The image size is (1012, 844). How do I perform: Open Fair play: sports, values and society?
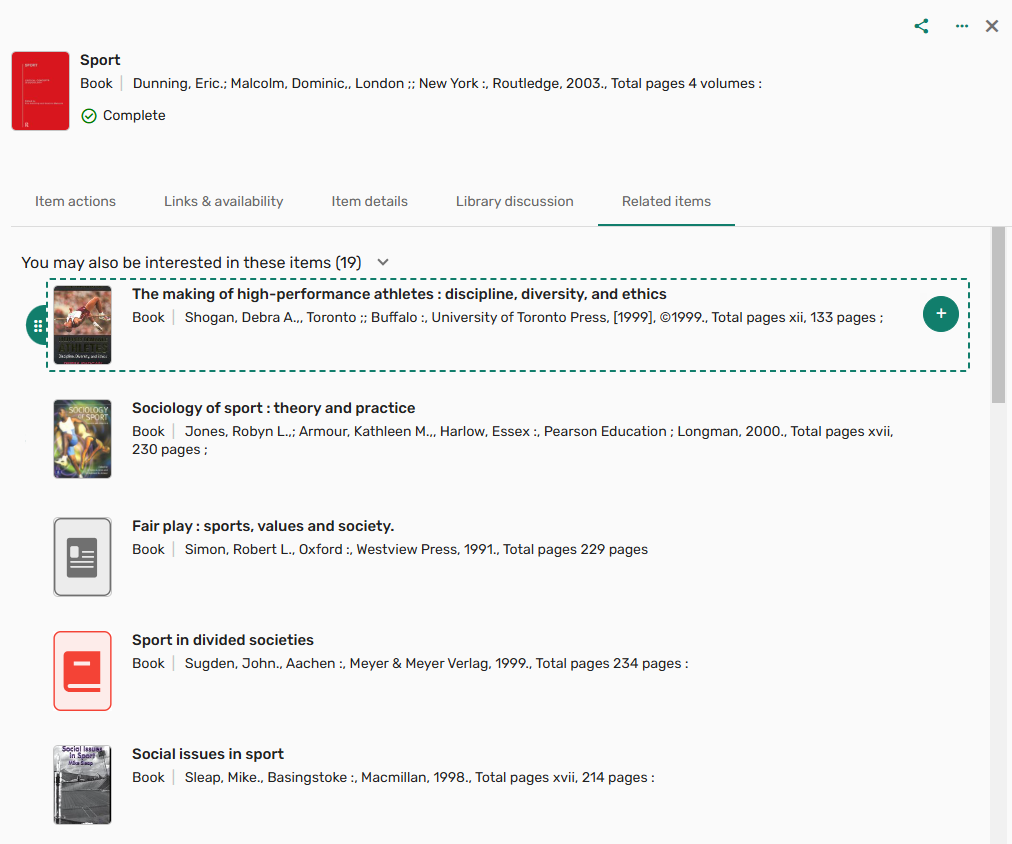(x=263, y=526)
